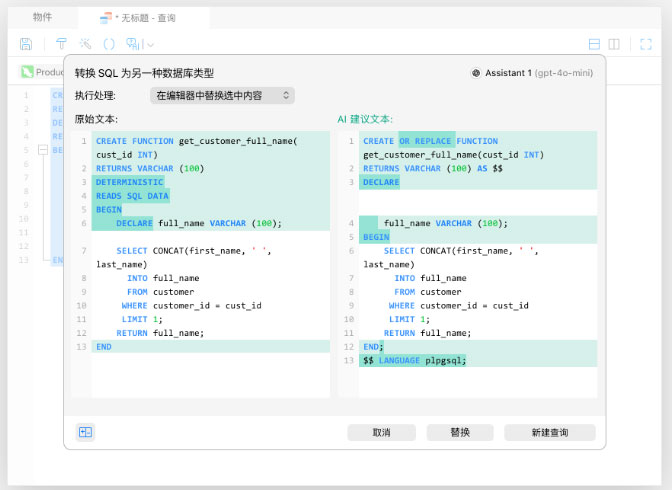Viewport: 672px width, 490px height.
Task: Click DECLARE on AI suggestion line 3
Action: pyautogui.click(x=381, y=182)
